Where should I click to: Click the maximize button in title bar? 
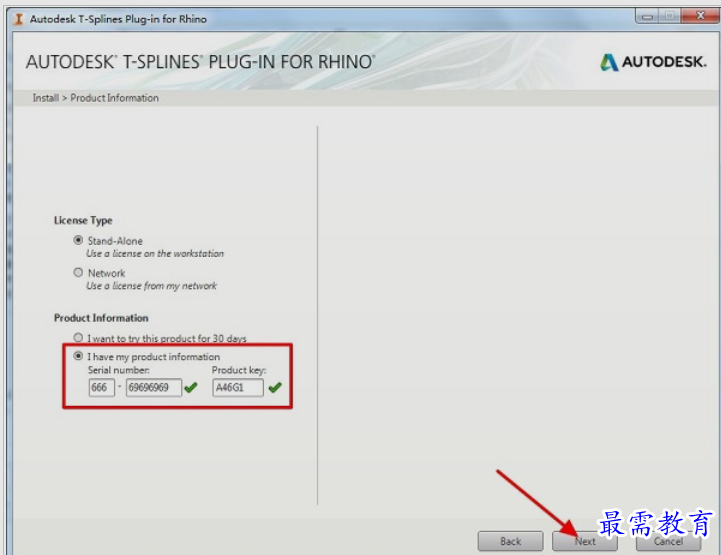670,16
